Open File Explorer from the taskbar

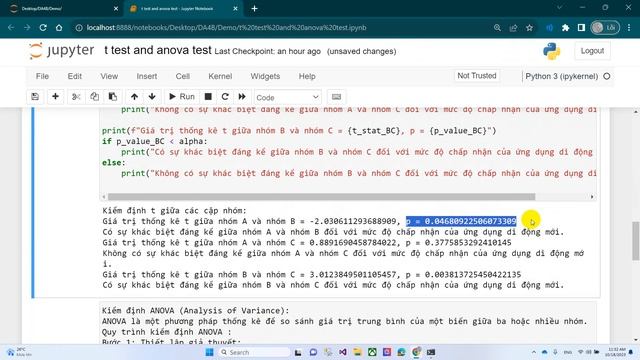click(358, 352)
